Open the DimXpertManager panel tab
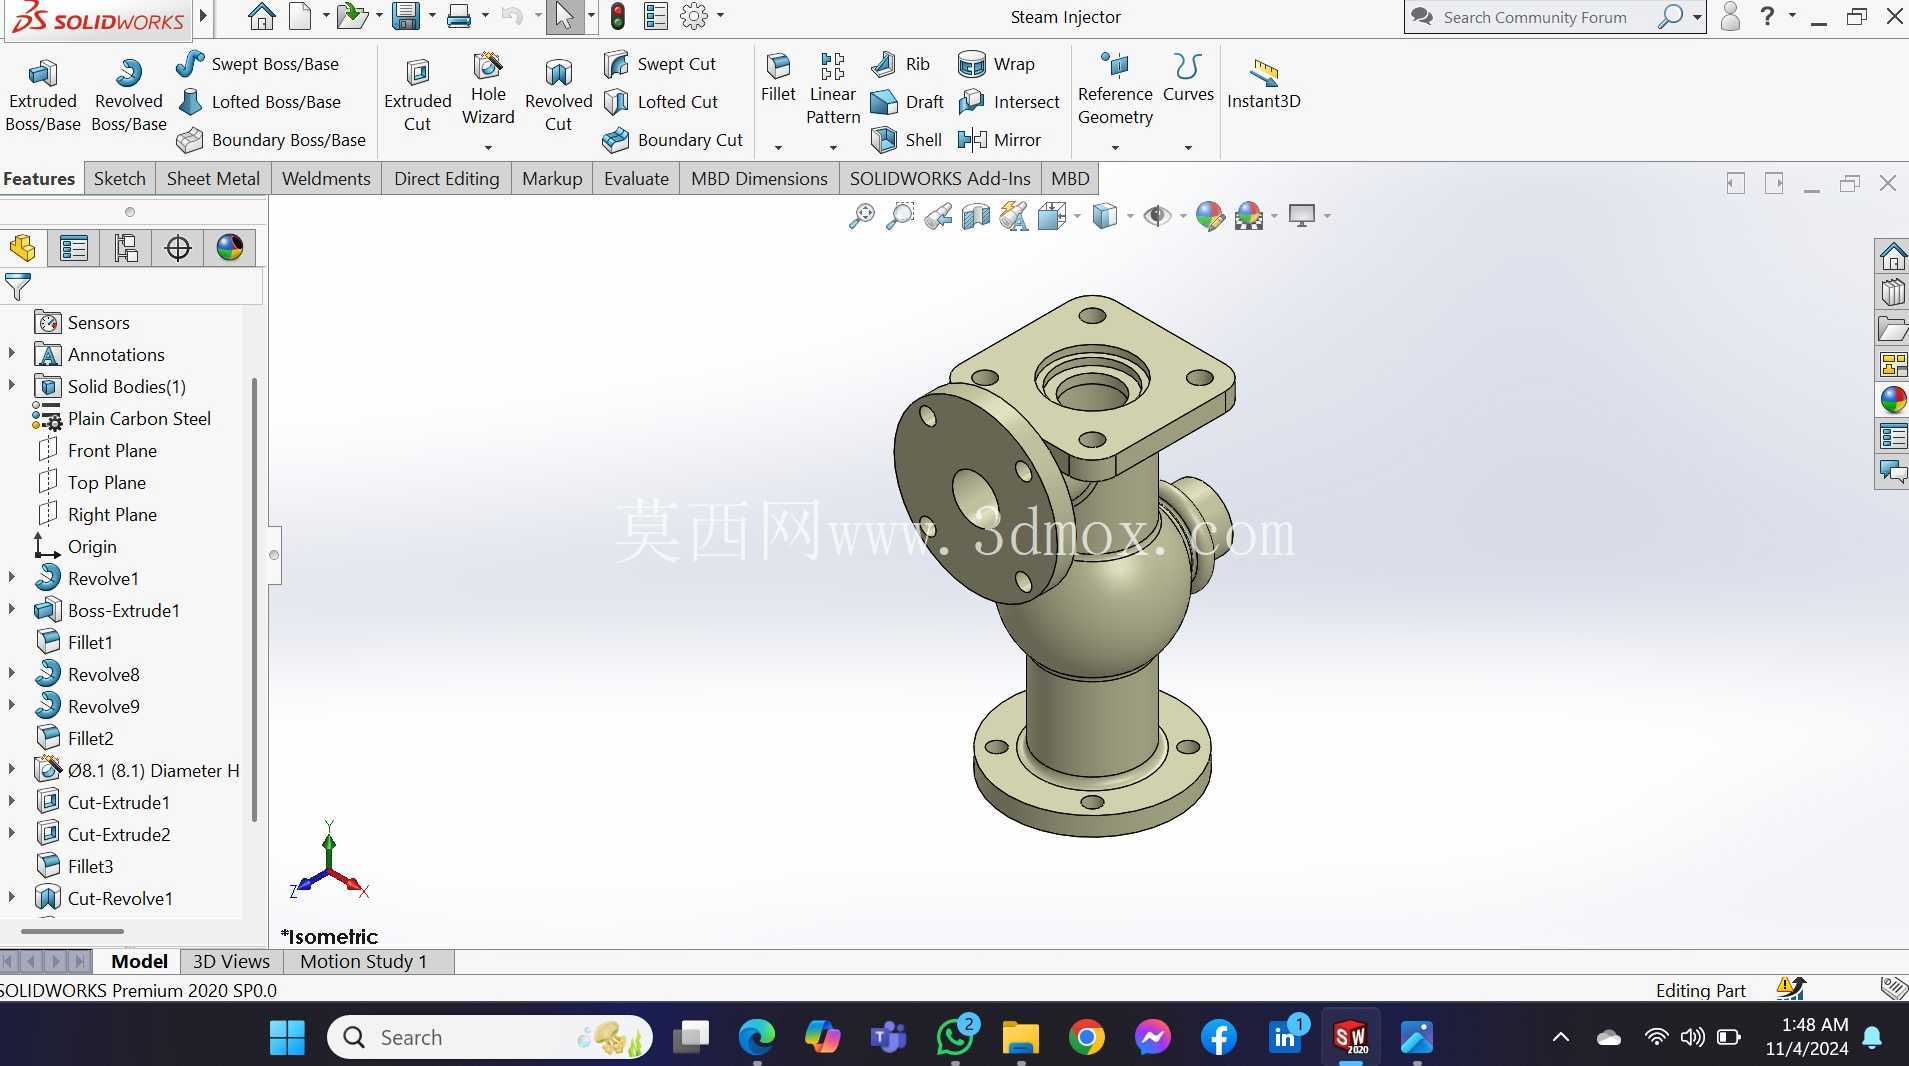1909x1066 pixels. click(x=178, y=248)
